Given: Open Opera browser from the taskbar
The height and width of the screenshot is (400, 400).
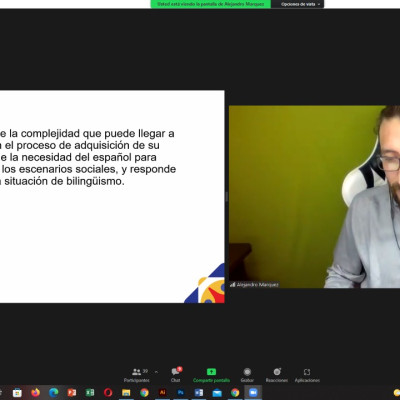Looking at the screenshot, I should click(x=108, y=393).
